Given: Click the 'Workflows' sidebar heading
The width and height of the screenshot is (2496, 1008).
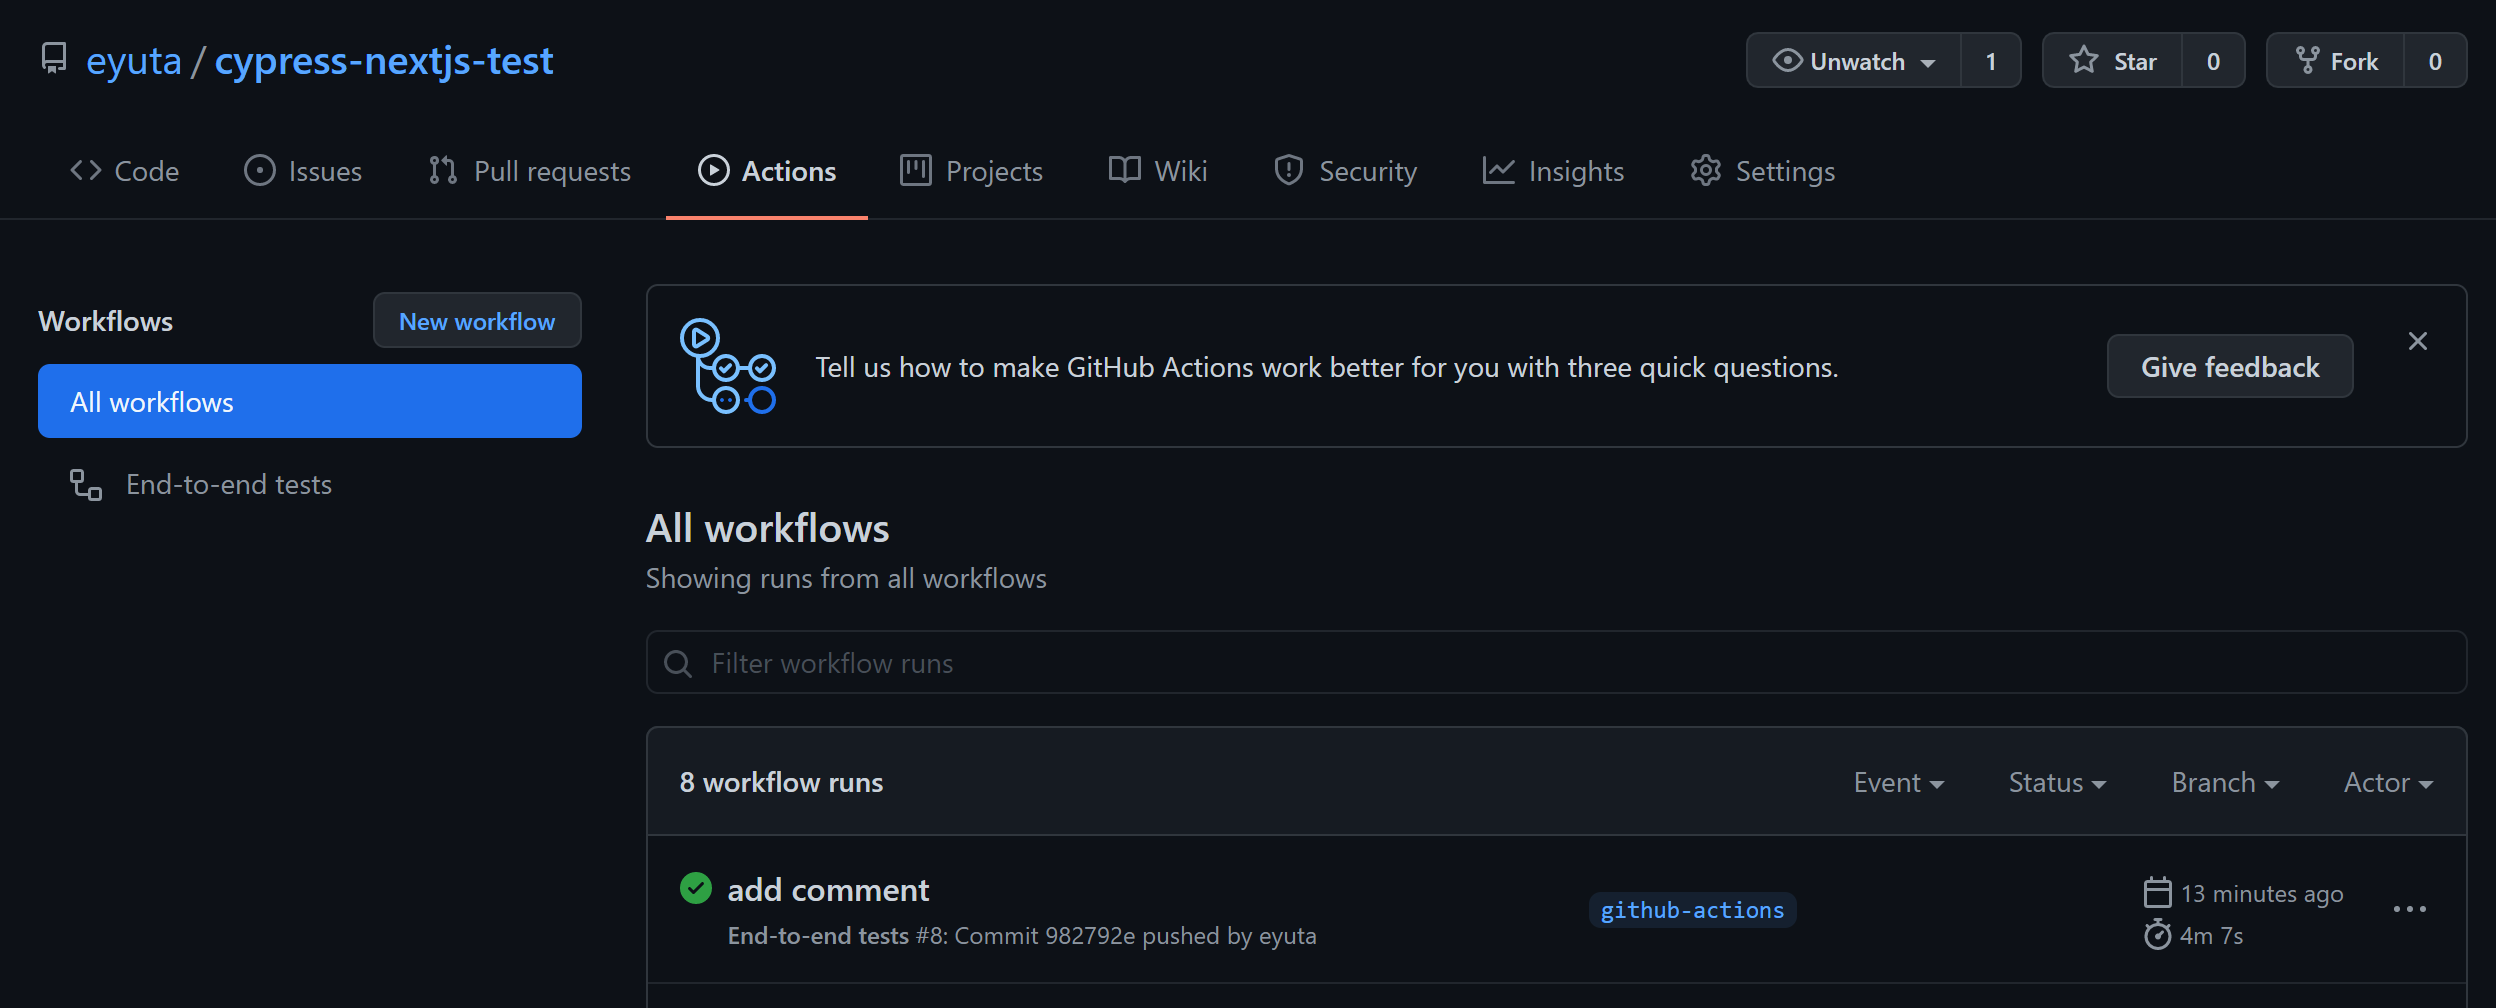Looking at the screenshot, I should 105,321.
